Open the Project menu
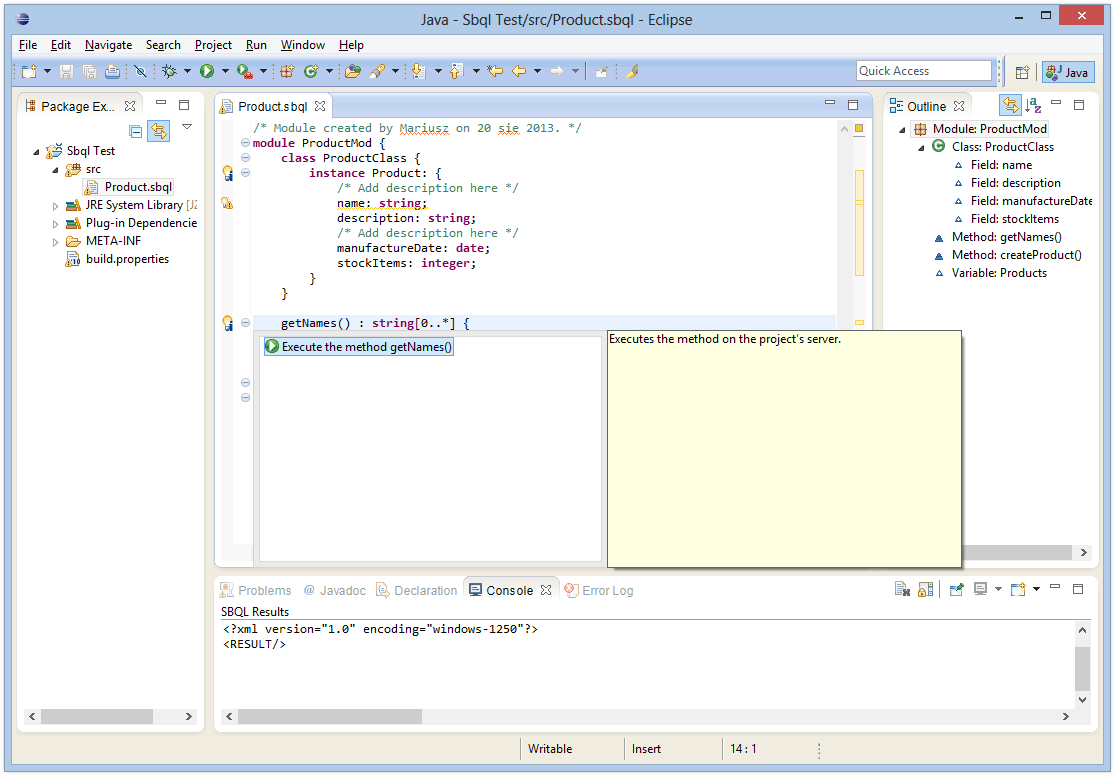This screenshot has height=776, width=1115. pos(213,45)
